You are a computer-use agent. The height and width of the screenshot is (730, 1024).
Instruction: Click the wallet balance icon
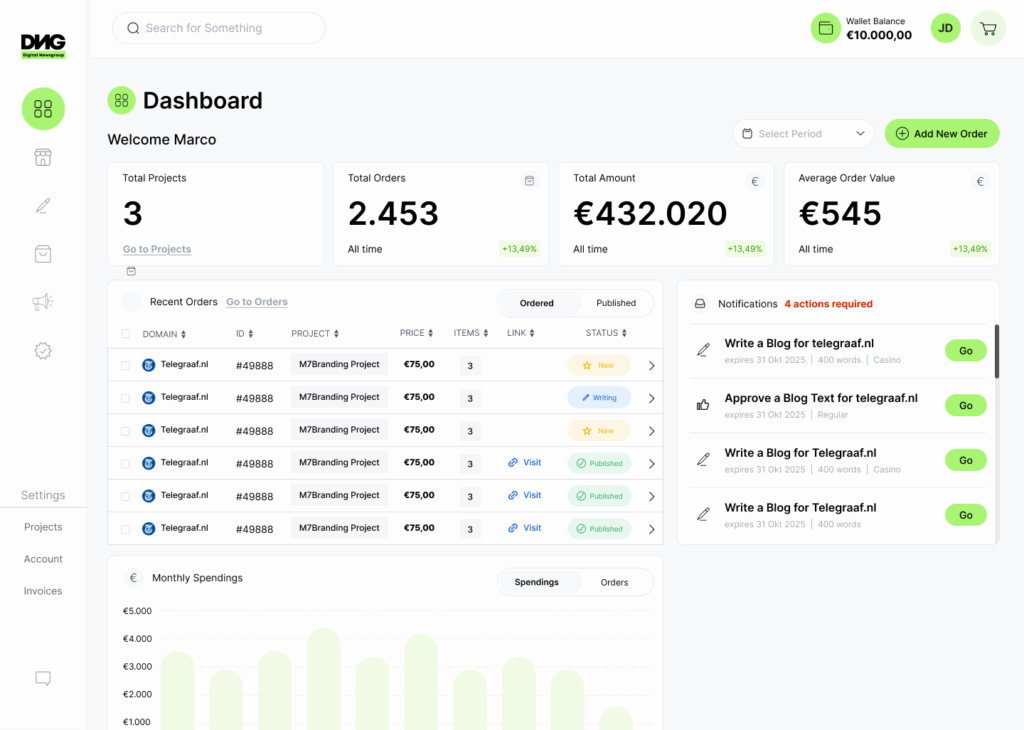tap(825, 28)
